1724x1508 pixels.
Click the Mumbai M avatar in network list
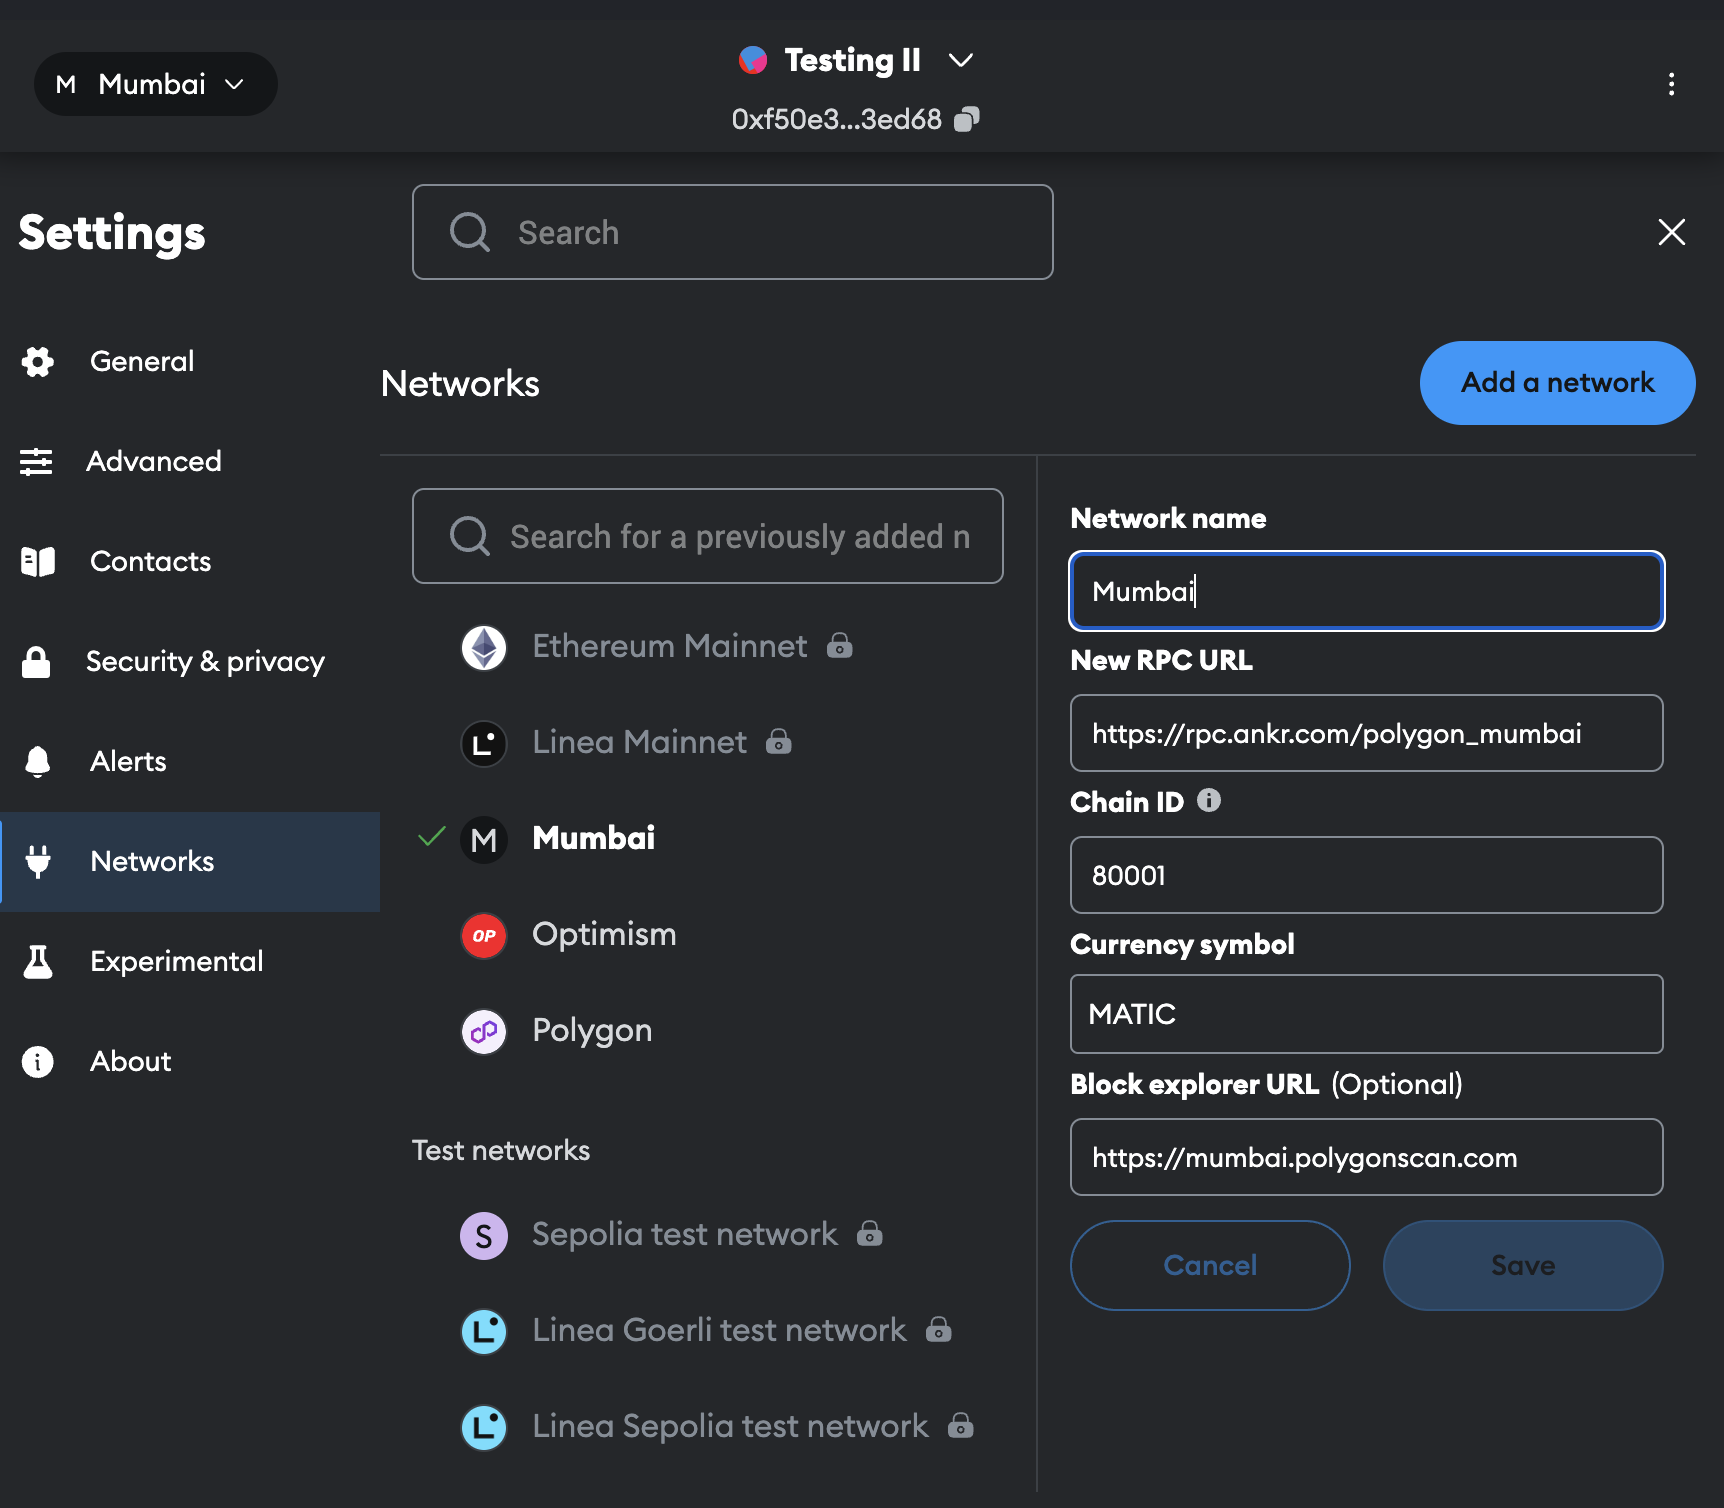pos(484,840)
